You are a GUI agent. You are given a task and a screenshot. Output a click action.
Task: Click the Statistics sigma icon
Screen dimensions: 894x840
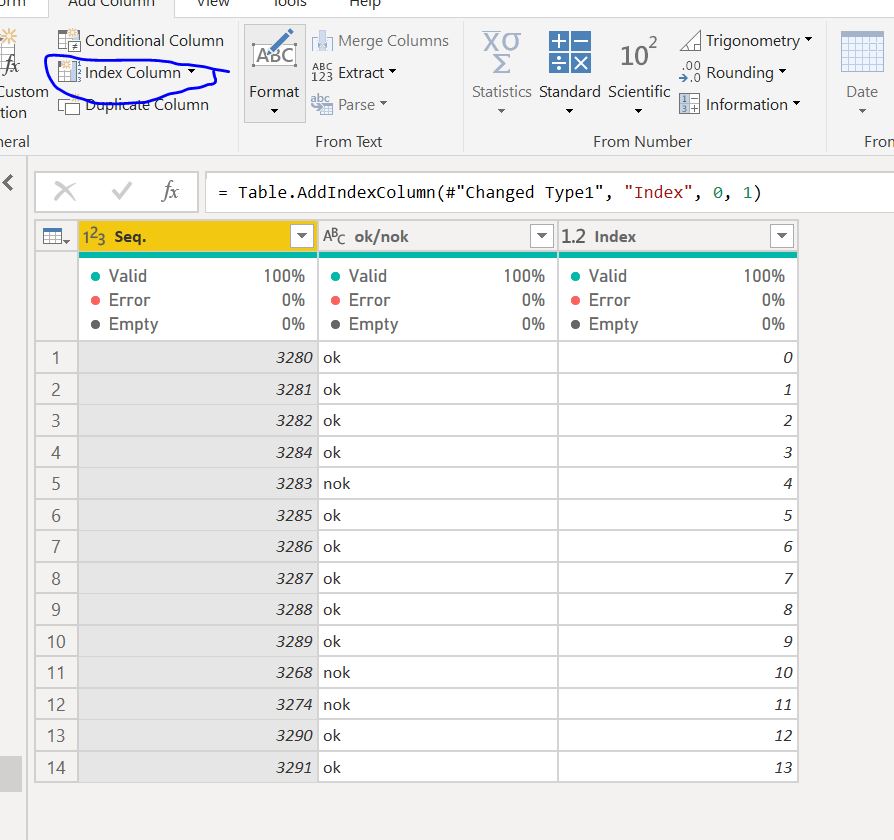[501, 52]
